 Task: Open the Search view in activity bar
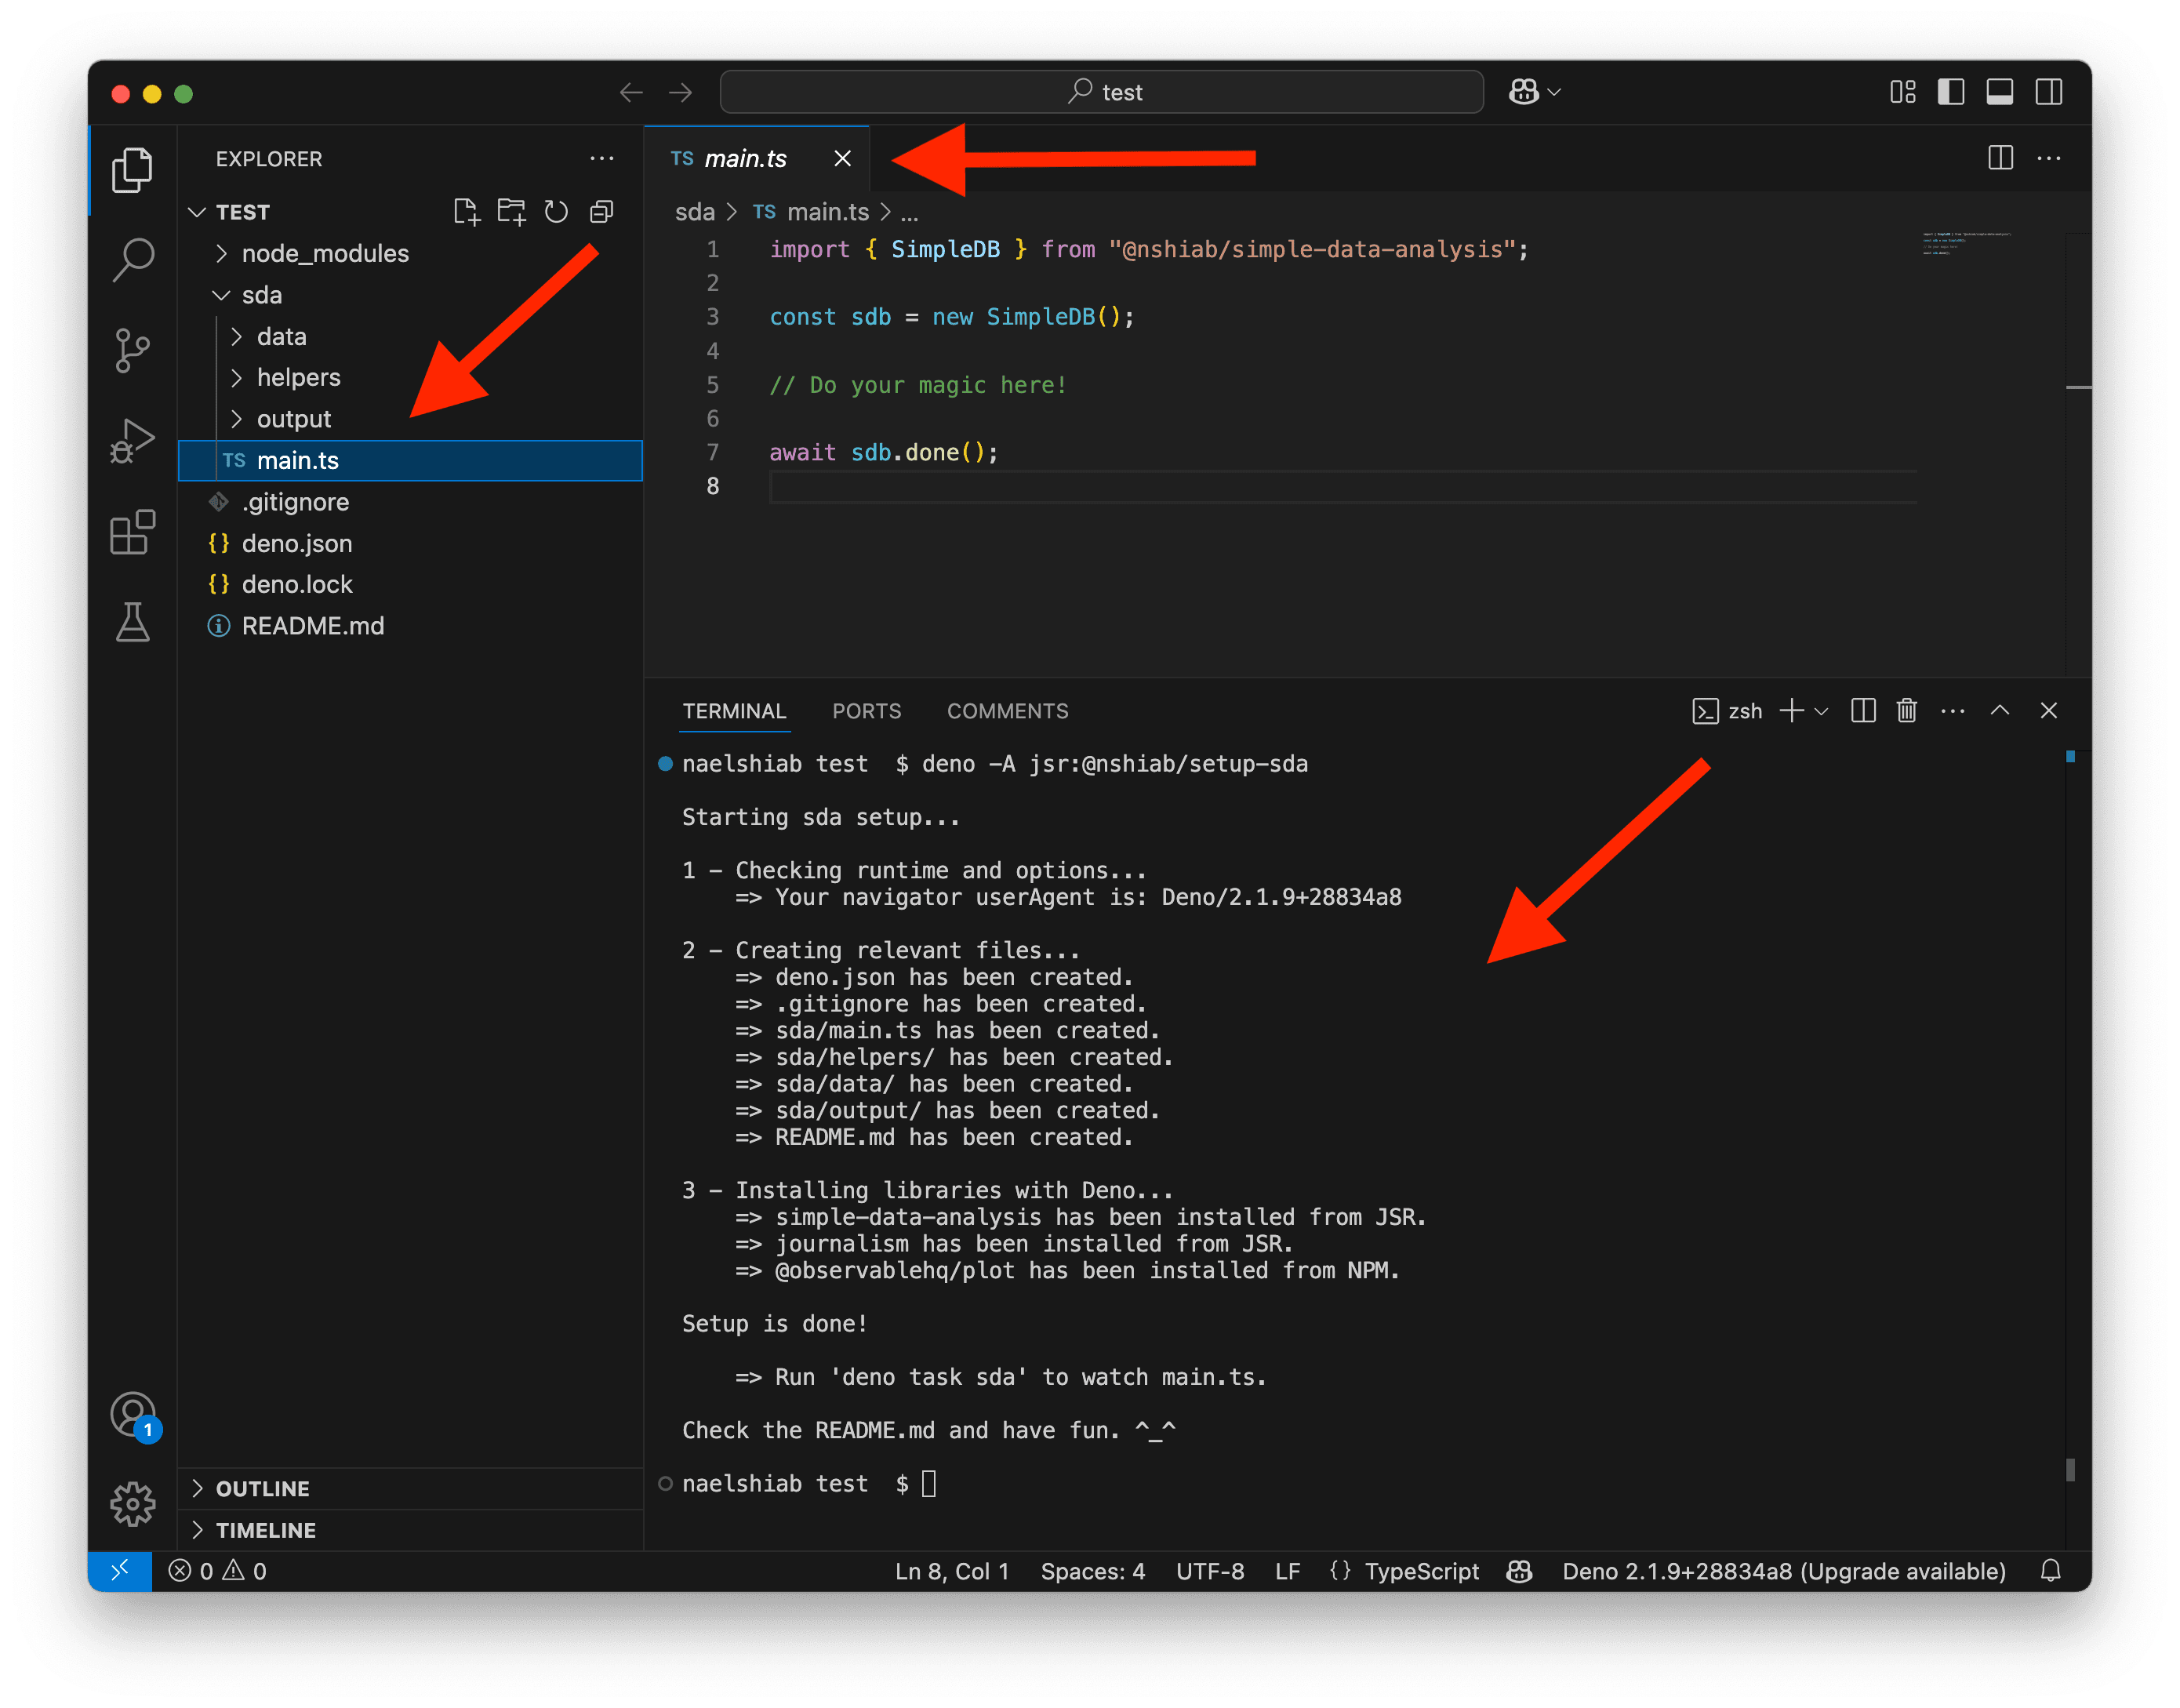pos(132,260)
